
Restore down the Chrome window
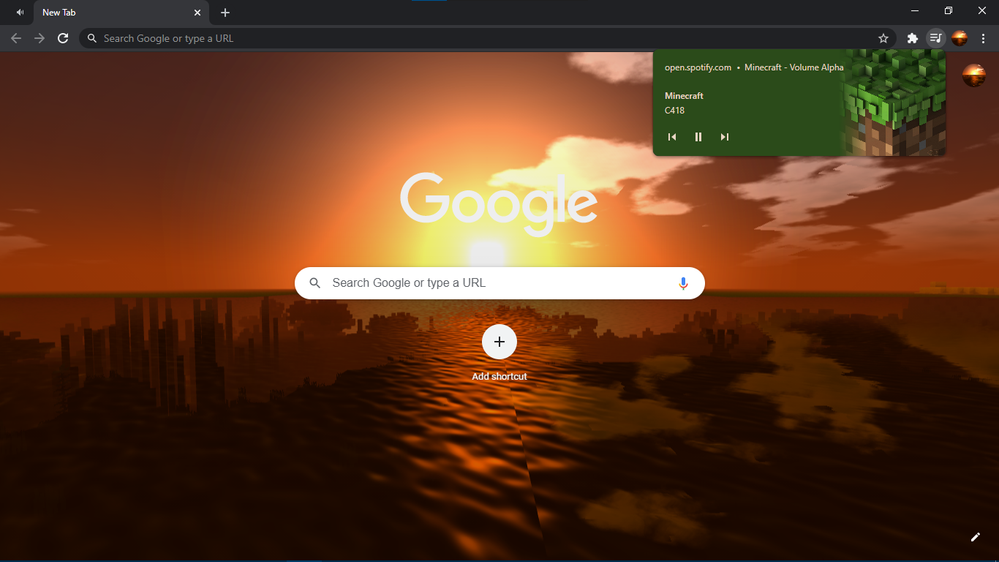click(x=948, y=11)
